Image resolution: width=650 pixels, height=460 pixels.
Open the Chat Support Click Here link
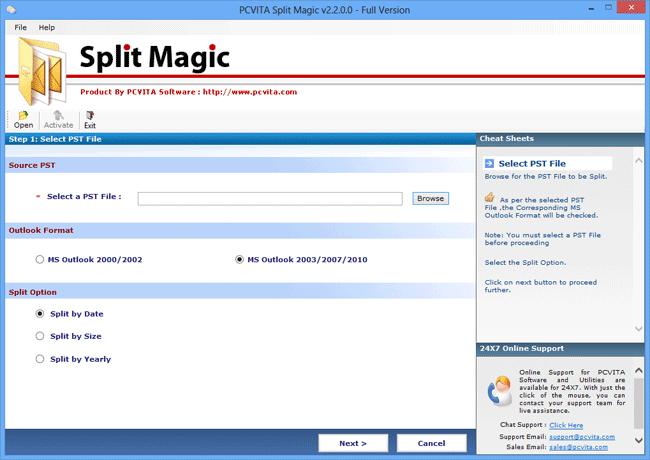(x=566, y=425)
